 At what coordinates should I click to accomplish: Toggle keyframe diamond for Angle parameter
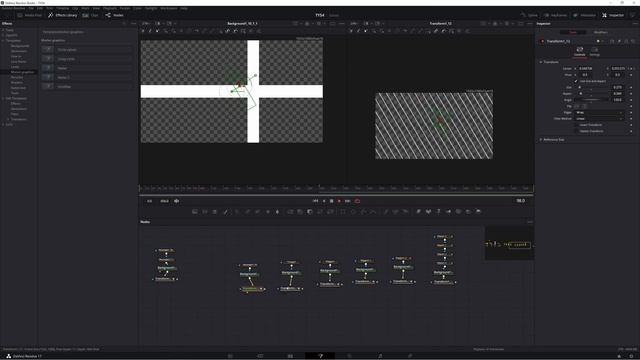coord(631,100)
